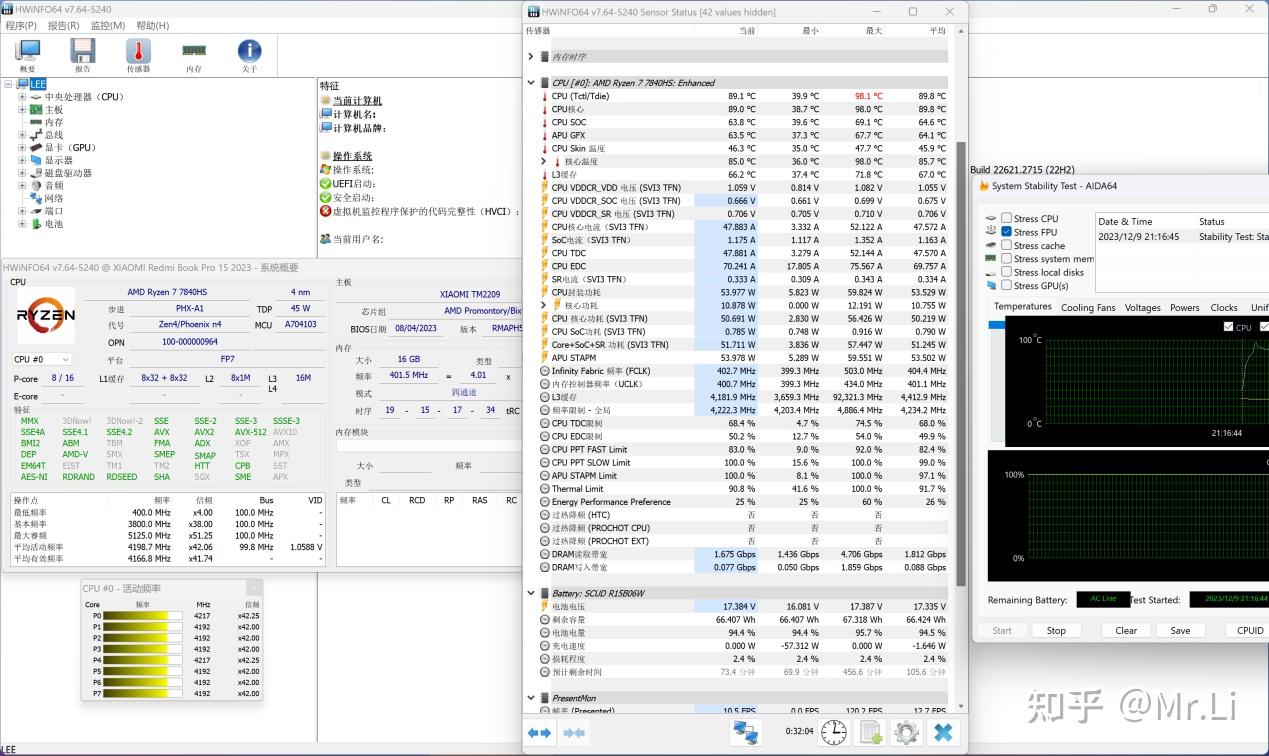This screenshot has width=1269, height=756.
Task: Open the 关于 info toolbar icon
Action: point(249,56)
